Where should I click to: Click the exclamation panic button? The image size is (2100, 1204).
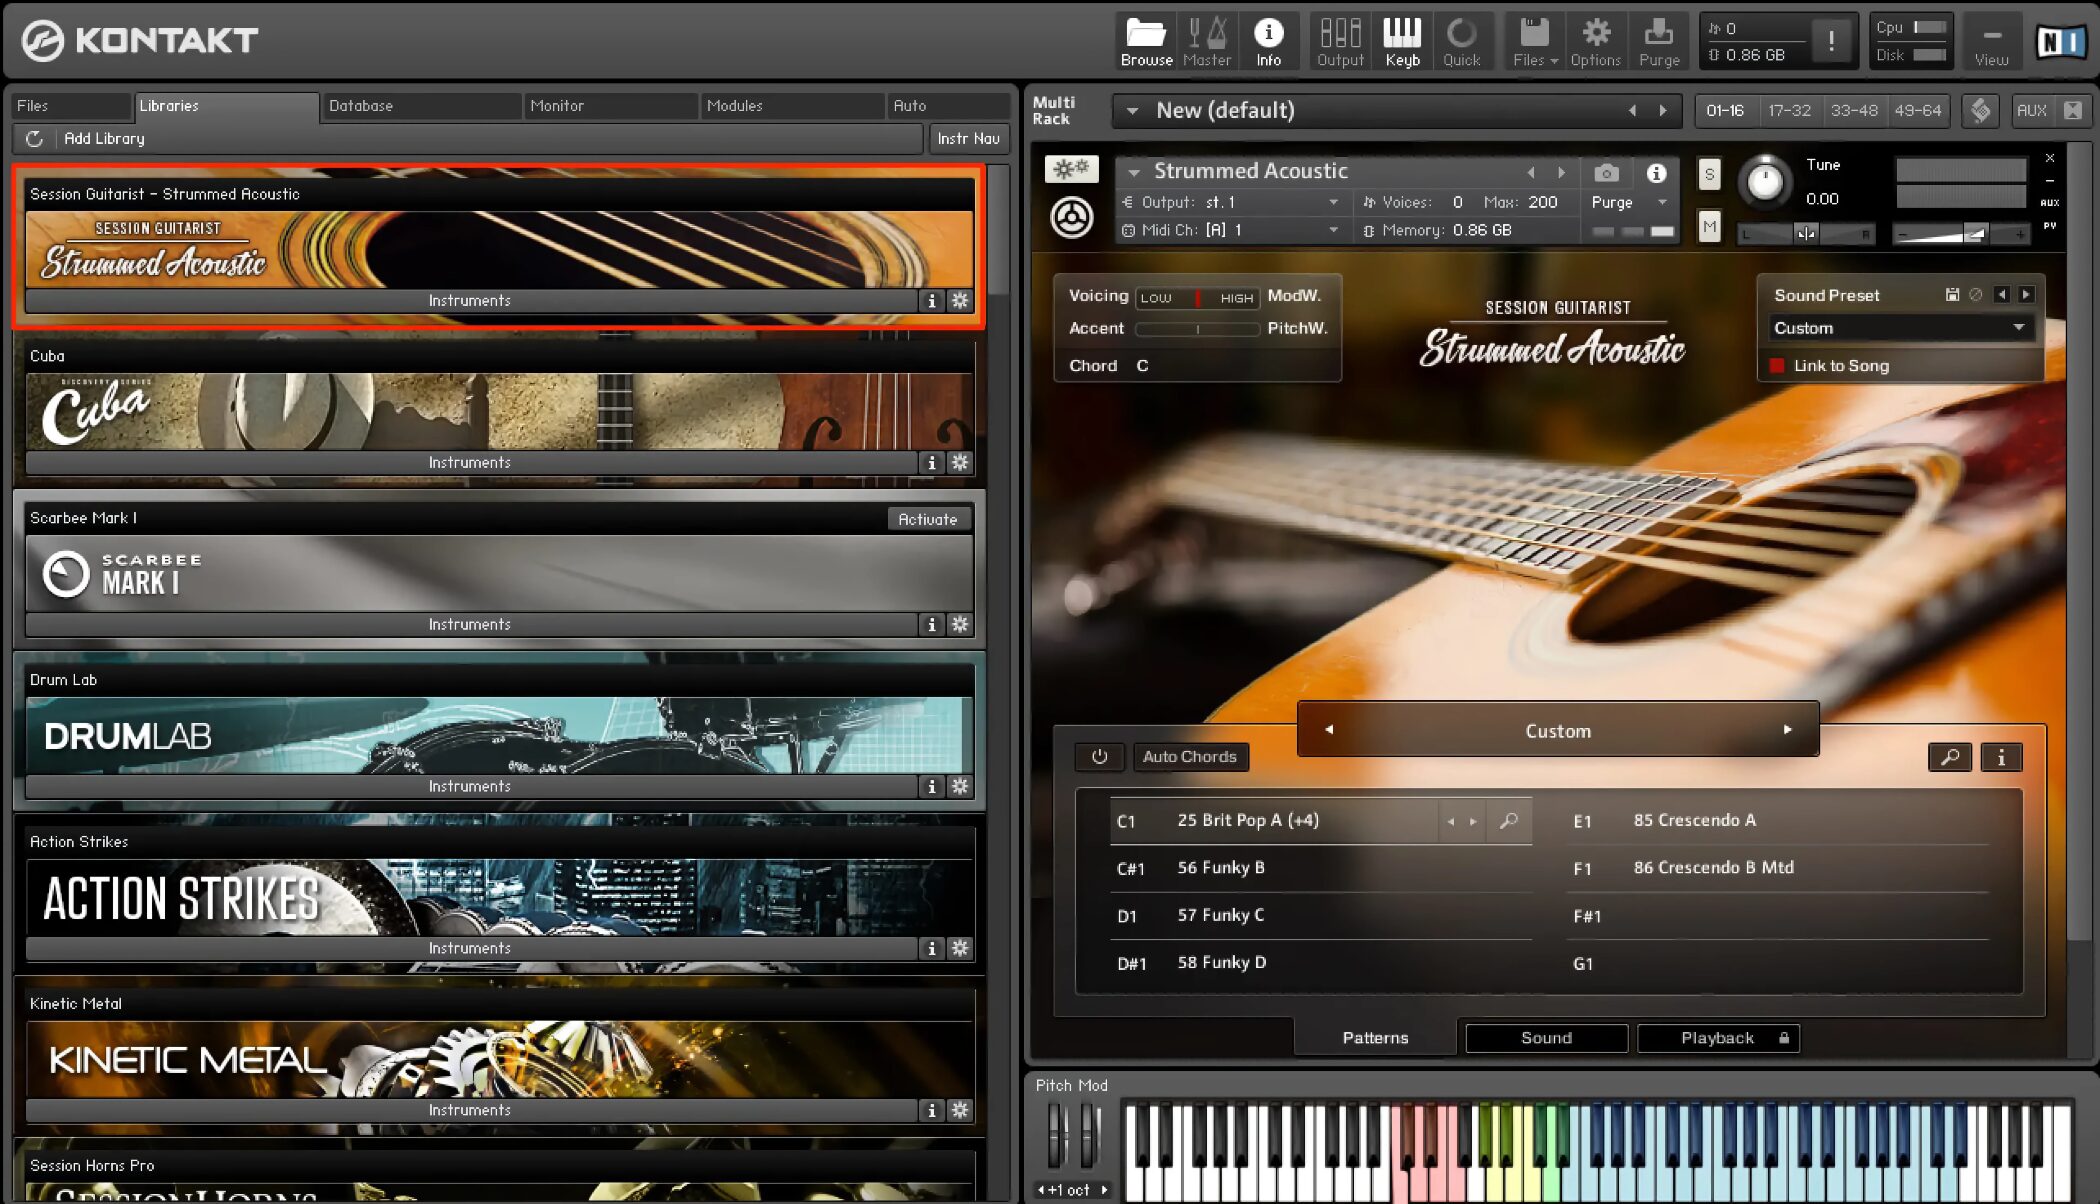click(1831, 41)
